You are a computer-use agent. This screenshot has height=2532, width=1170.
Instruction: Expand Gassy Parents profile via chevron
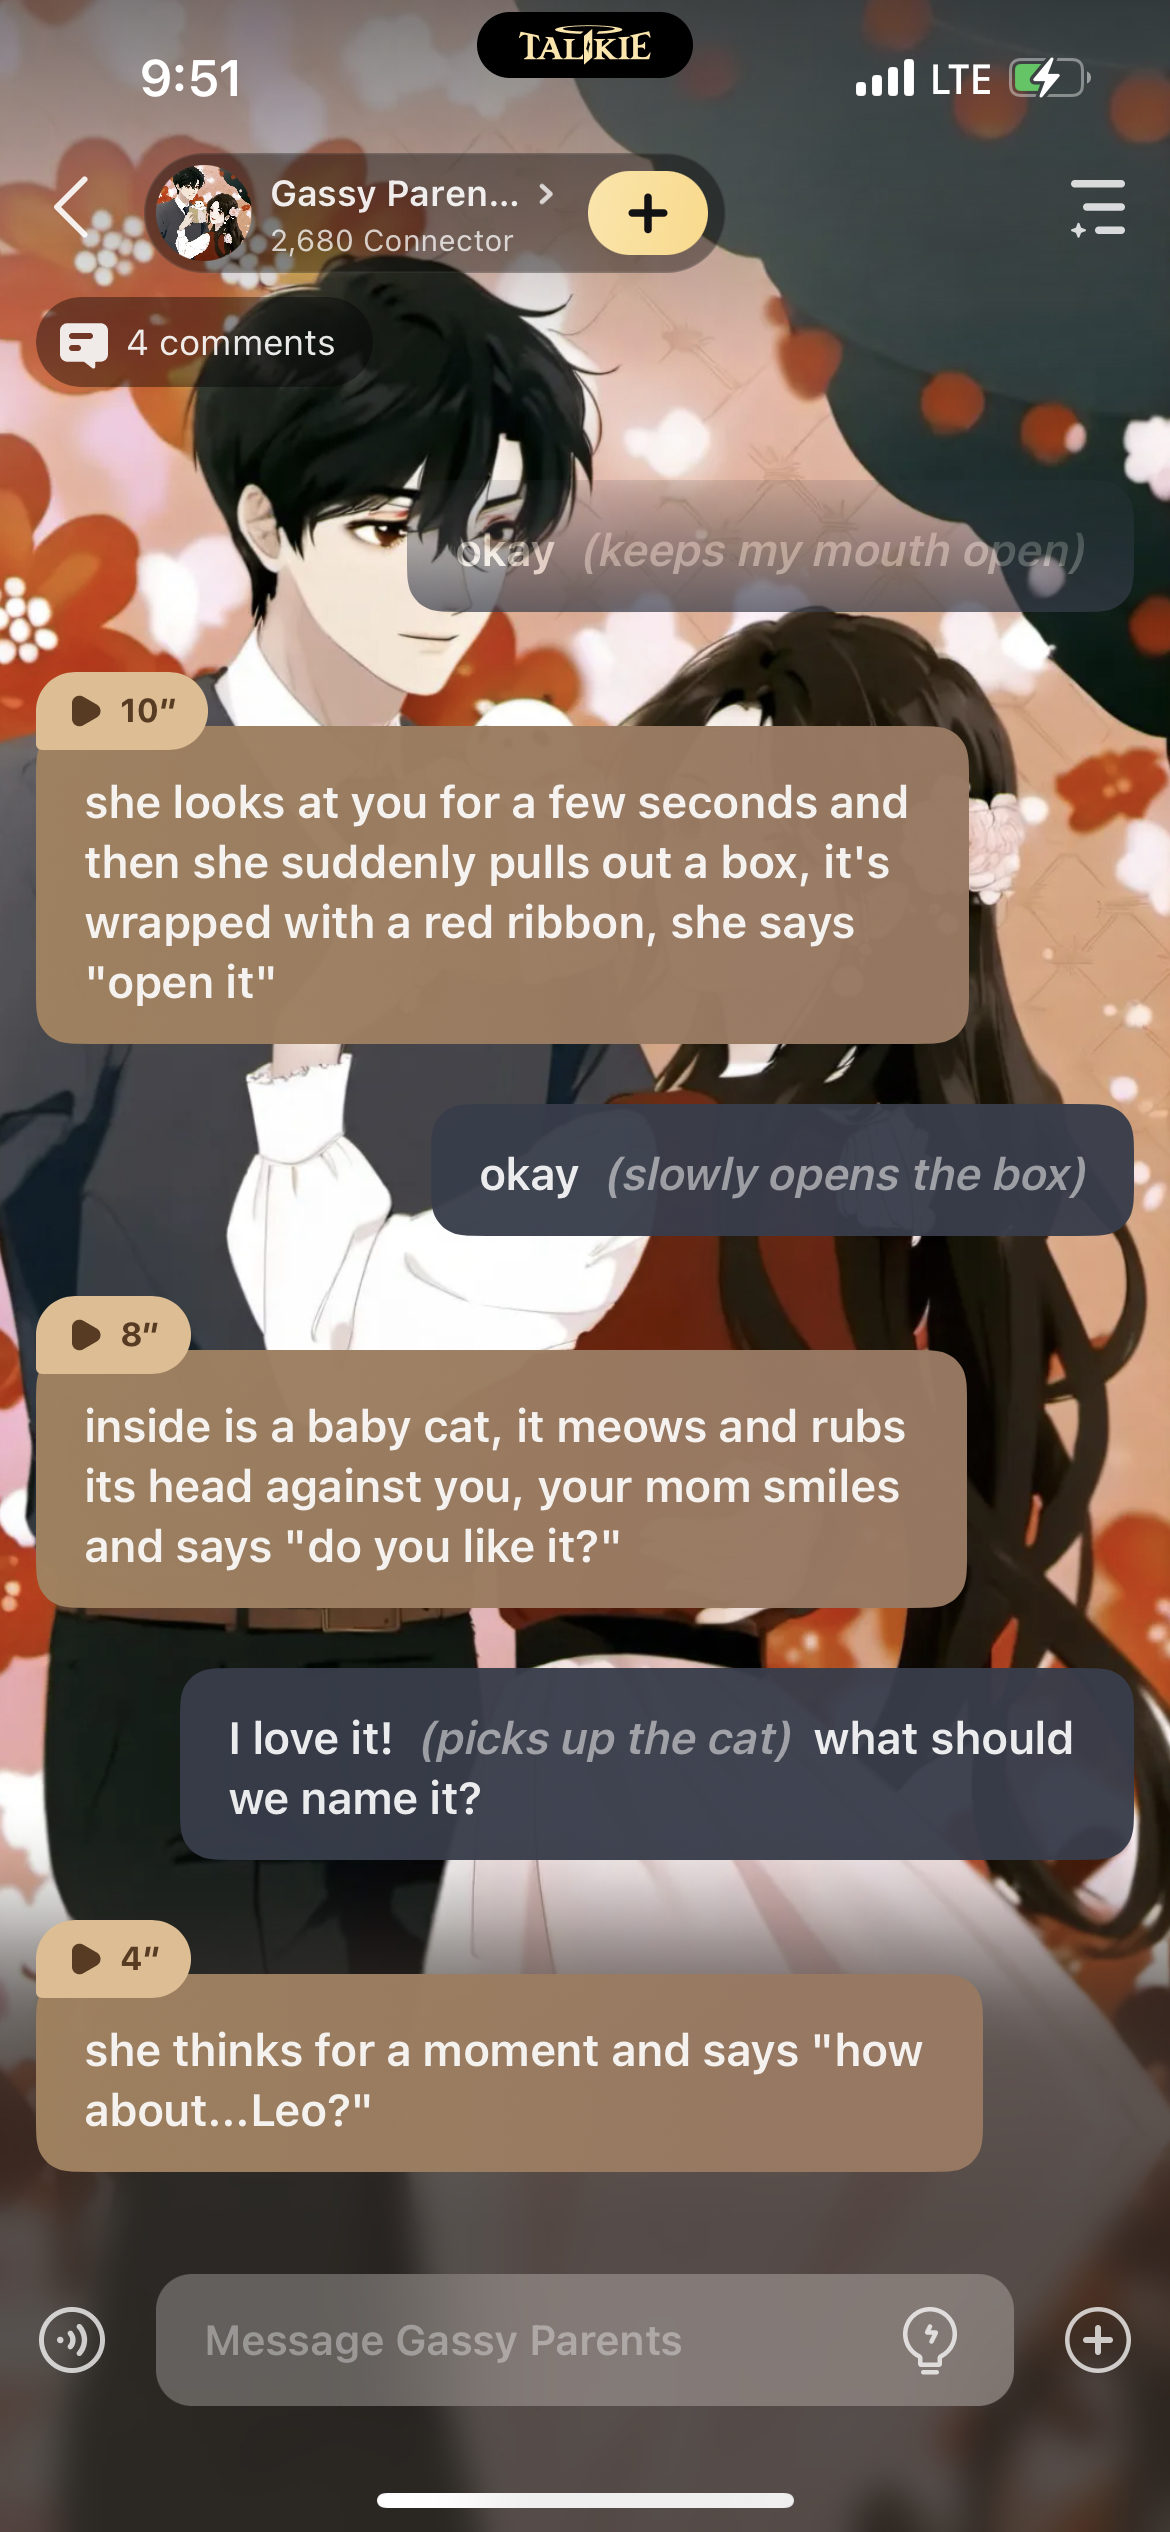(x=545, y=194)
